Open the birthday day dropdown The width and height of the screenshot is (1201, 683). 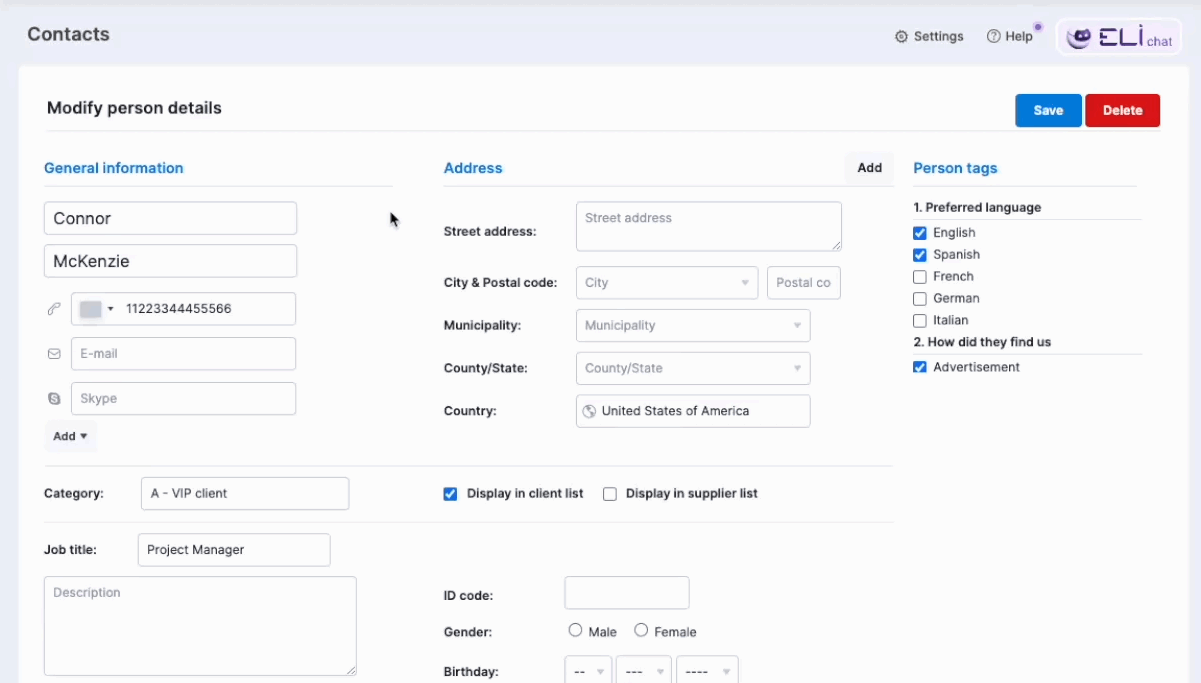click(588, 672)
